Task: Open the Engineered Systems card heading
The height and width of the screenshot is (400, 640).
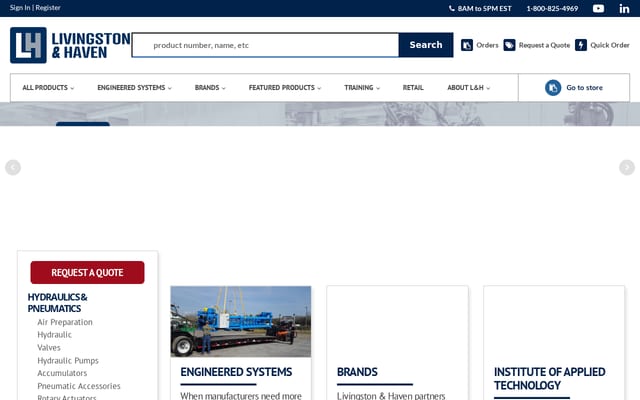Action: coord(236,372)
